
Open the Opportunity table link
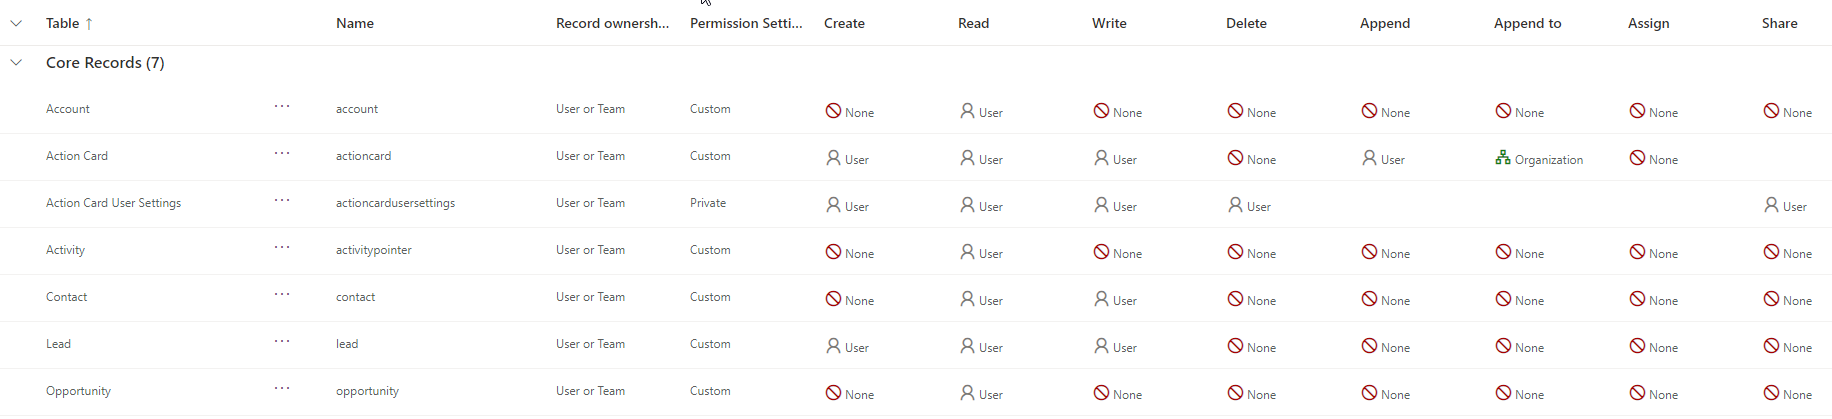click(78, 391)
